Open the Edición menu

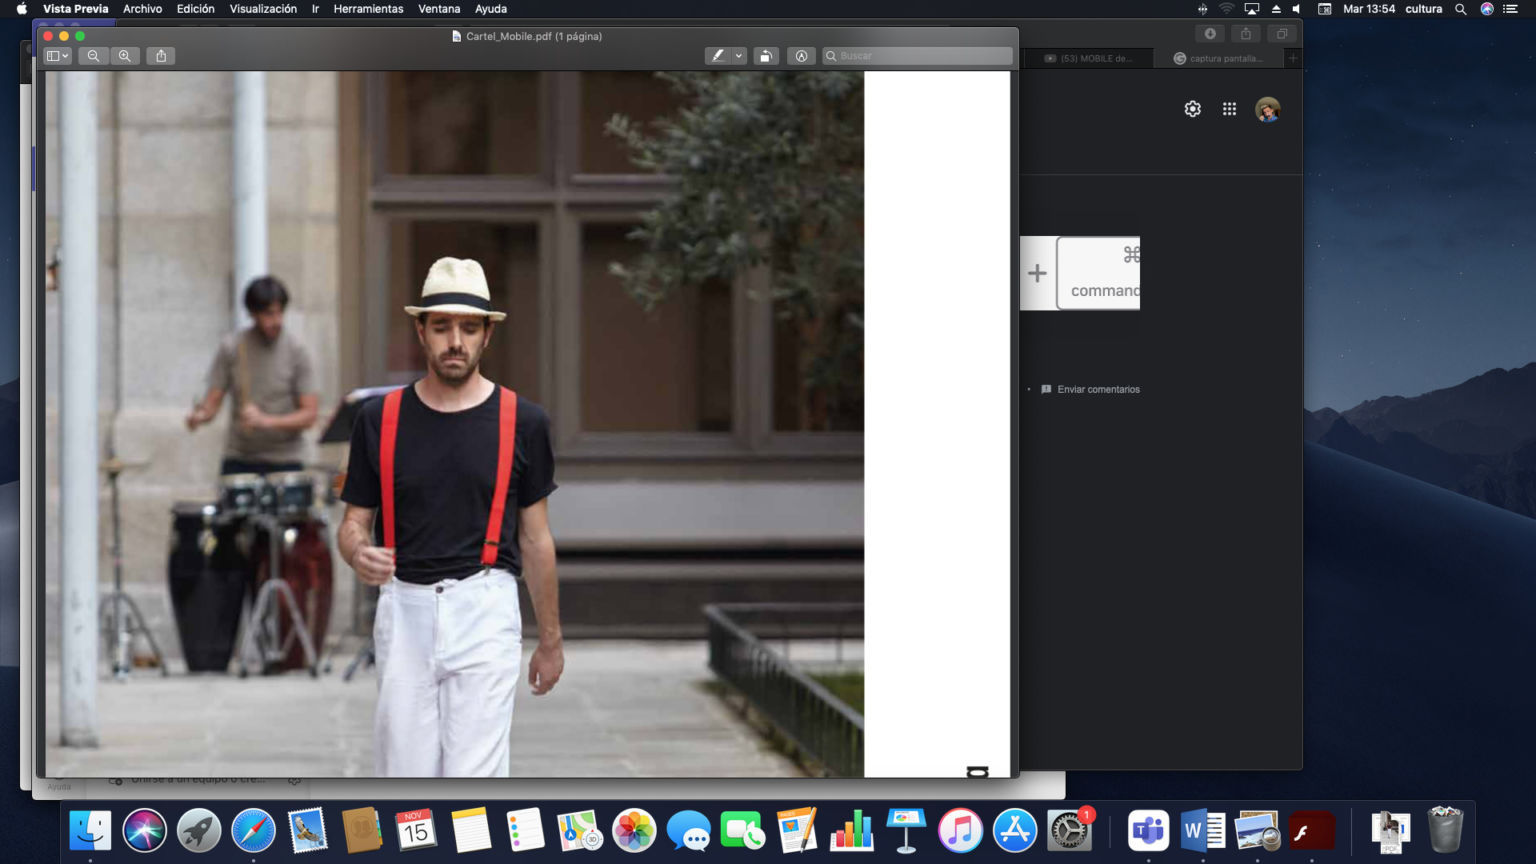click(x=195, y=9)
